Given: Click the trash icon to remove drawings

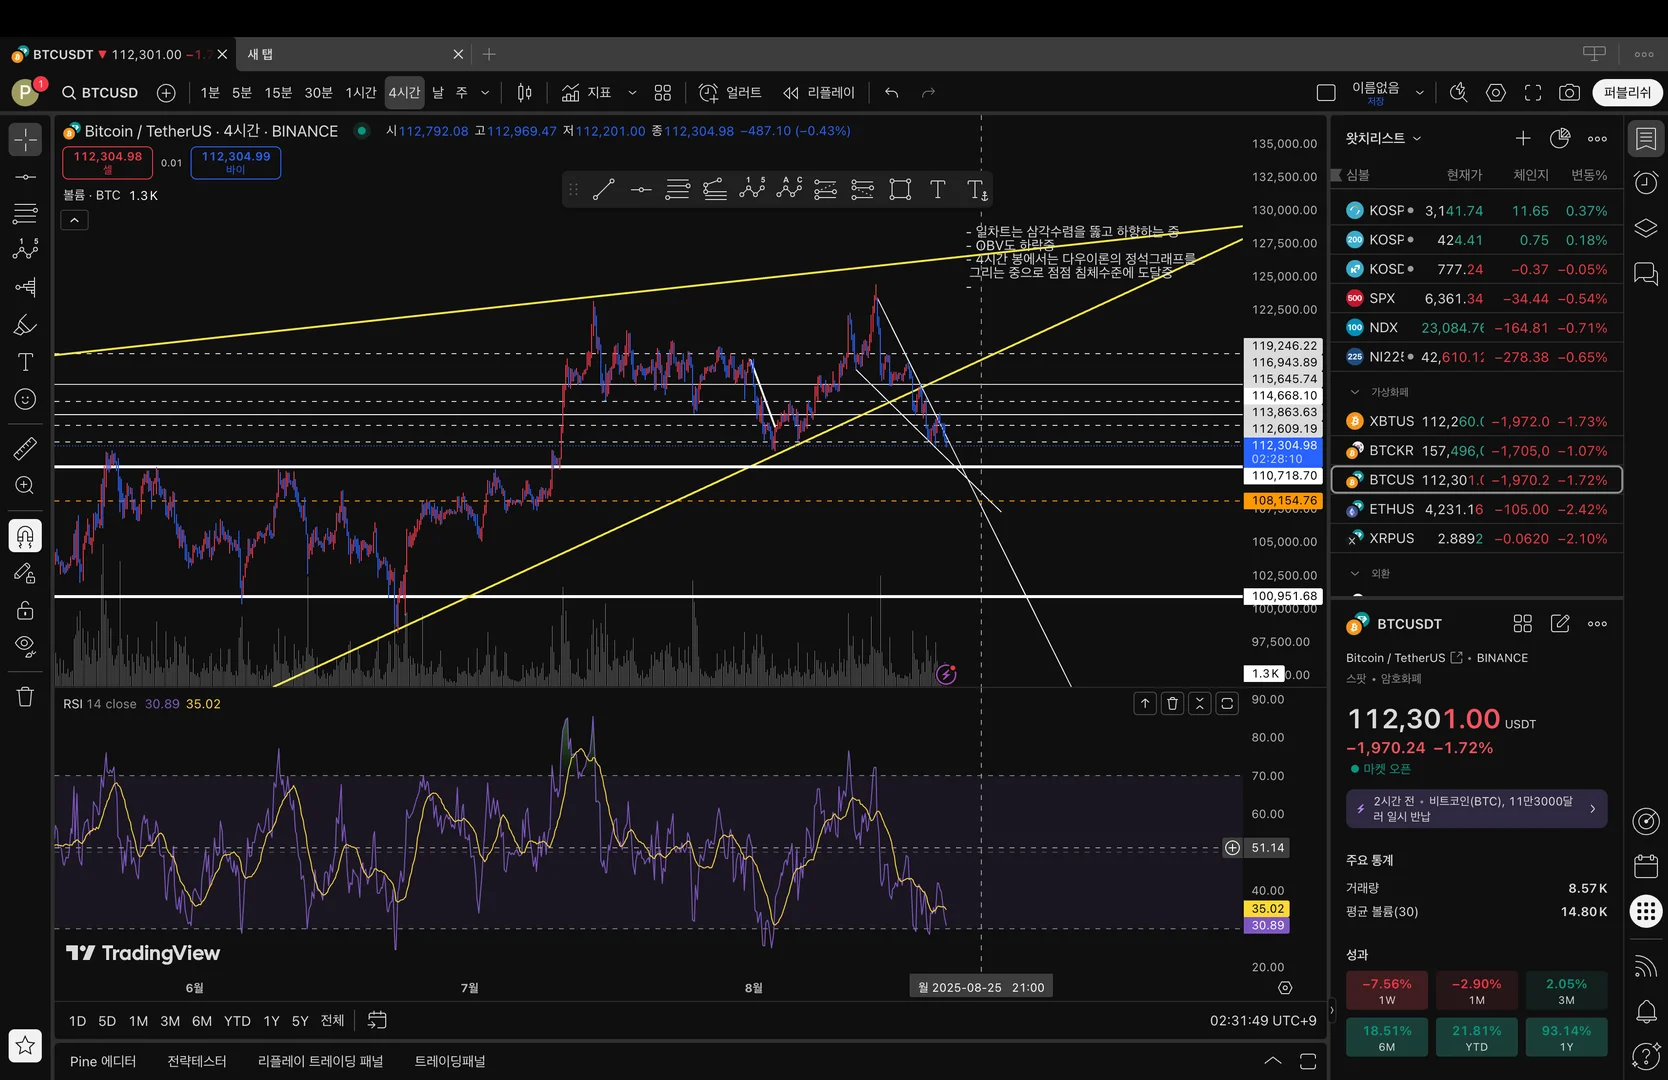Looking at the screenshot, I should pos(25,697).
